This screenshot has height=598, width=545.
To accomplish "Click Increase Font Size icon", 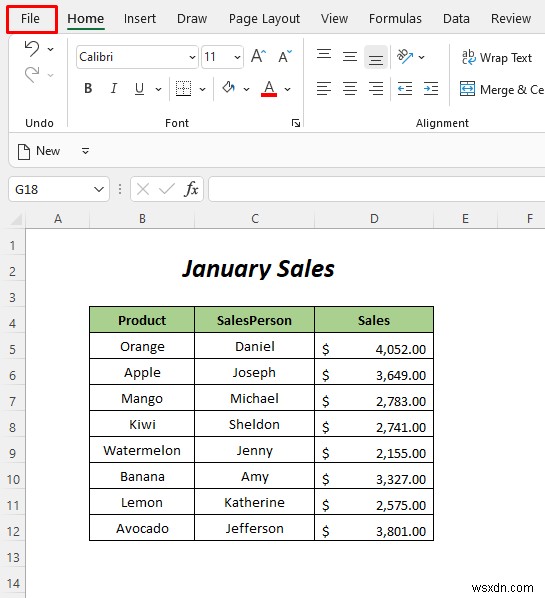I will pyautogui.click(x=259, y=56).
